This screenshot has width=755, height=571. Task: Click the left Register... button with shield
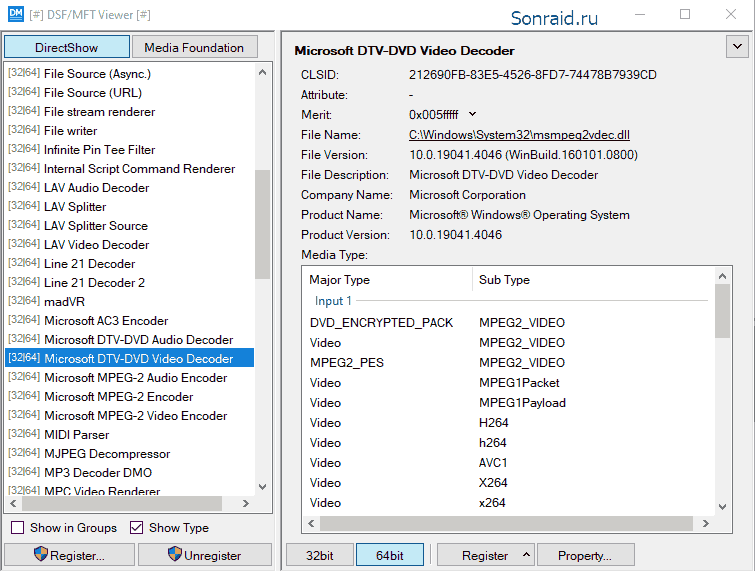click(69, 555)
